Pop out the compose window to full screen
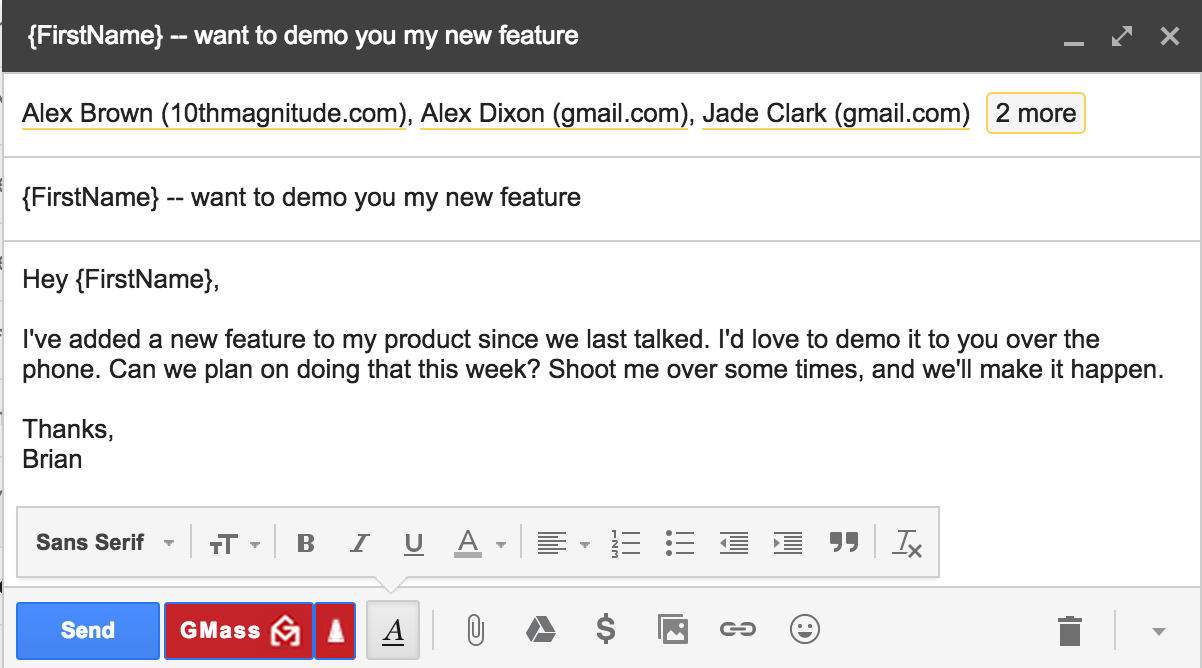The width and height of the screenshot is (1202, 668). pyautogui.click(x=1122, y=37)
